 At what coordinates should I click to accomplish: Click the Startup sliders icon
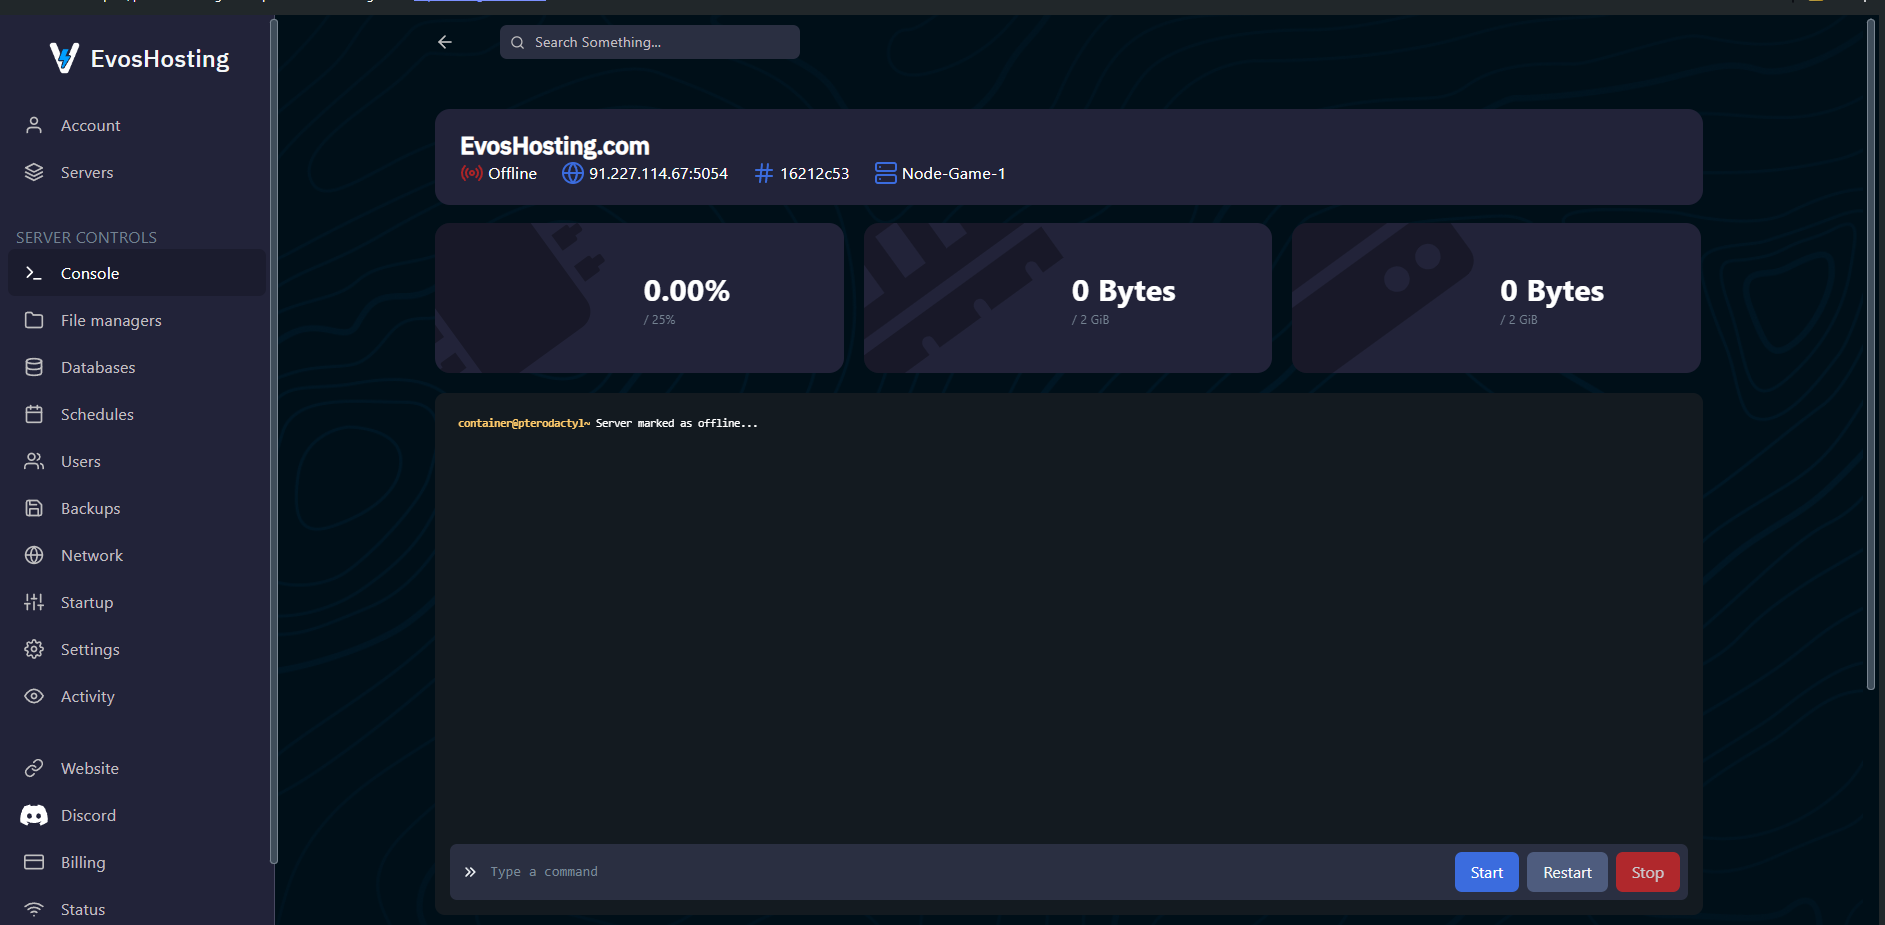(x=34, y=602)
